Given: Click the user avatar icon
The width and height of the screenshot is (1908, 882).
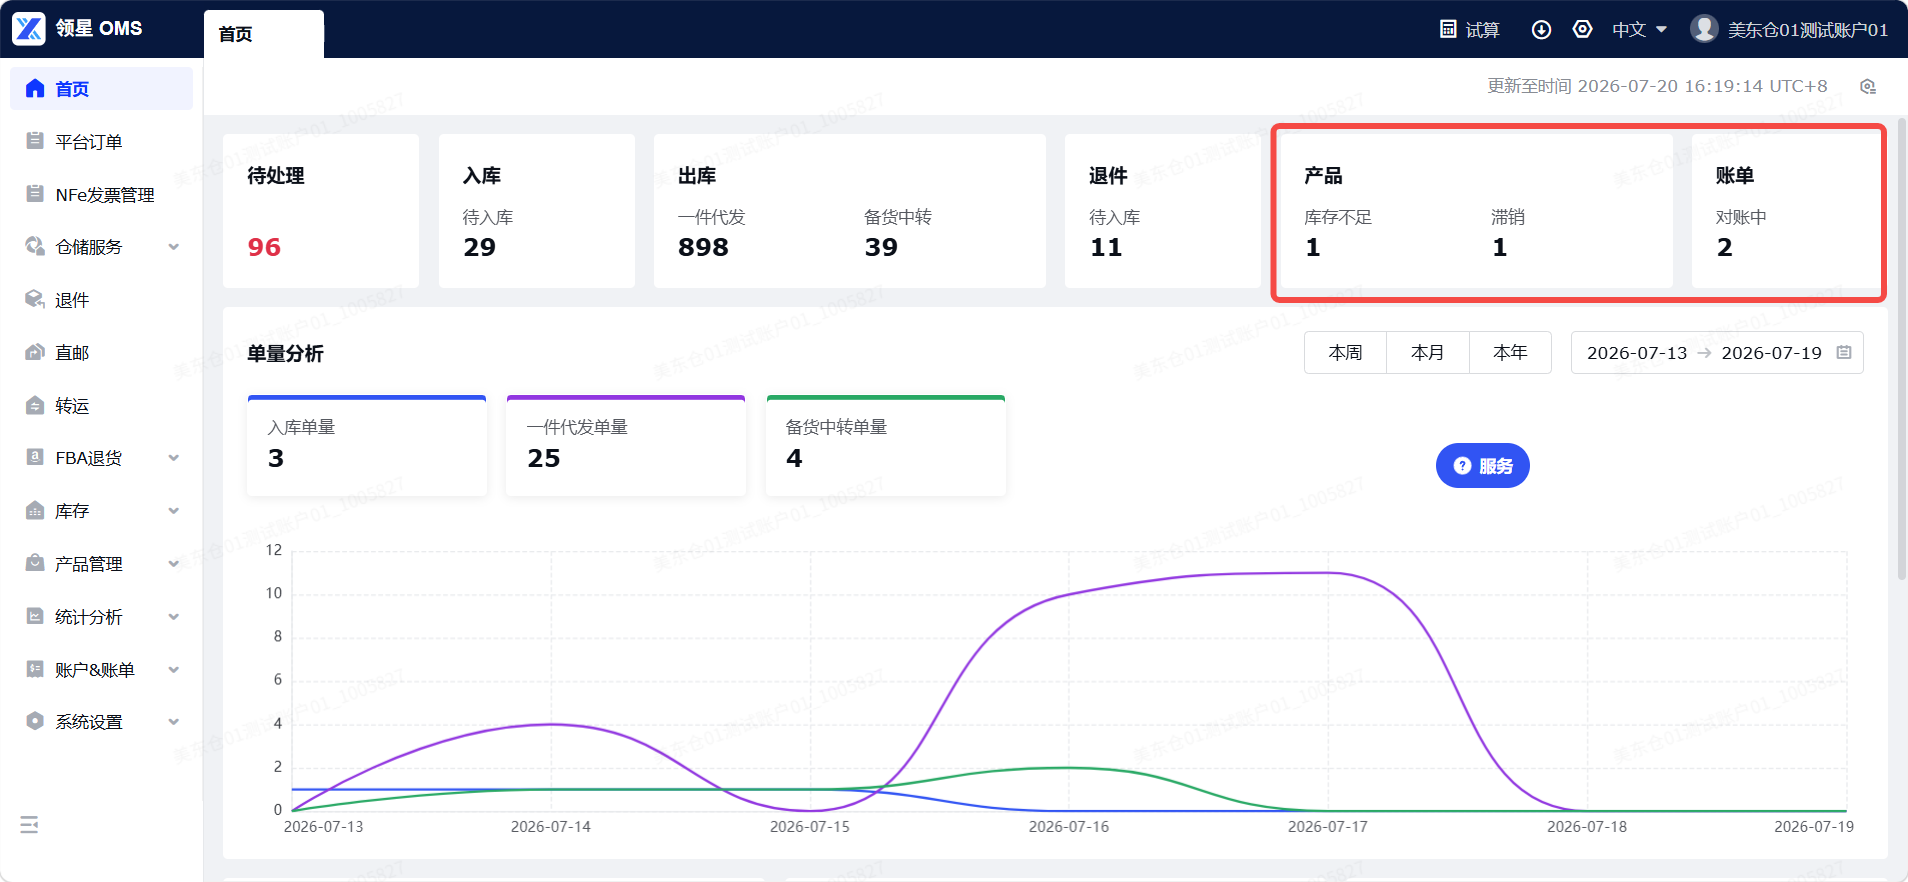Looking at the screenshot, I should (x=1704, y=29).
